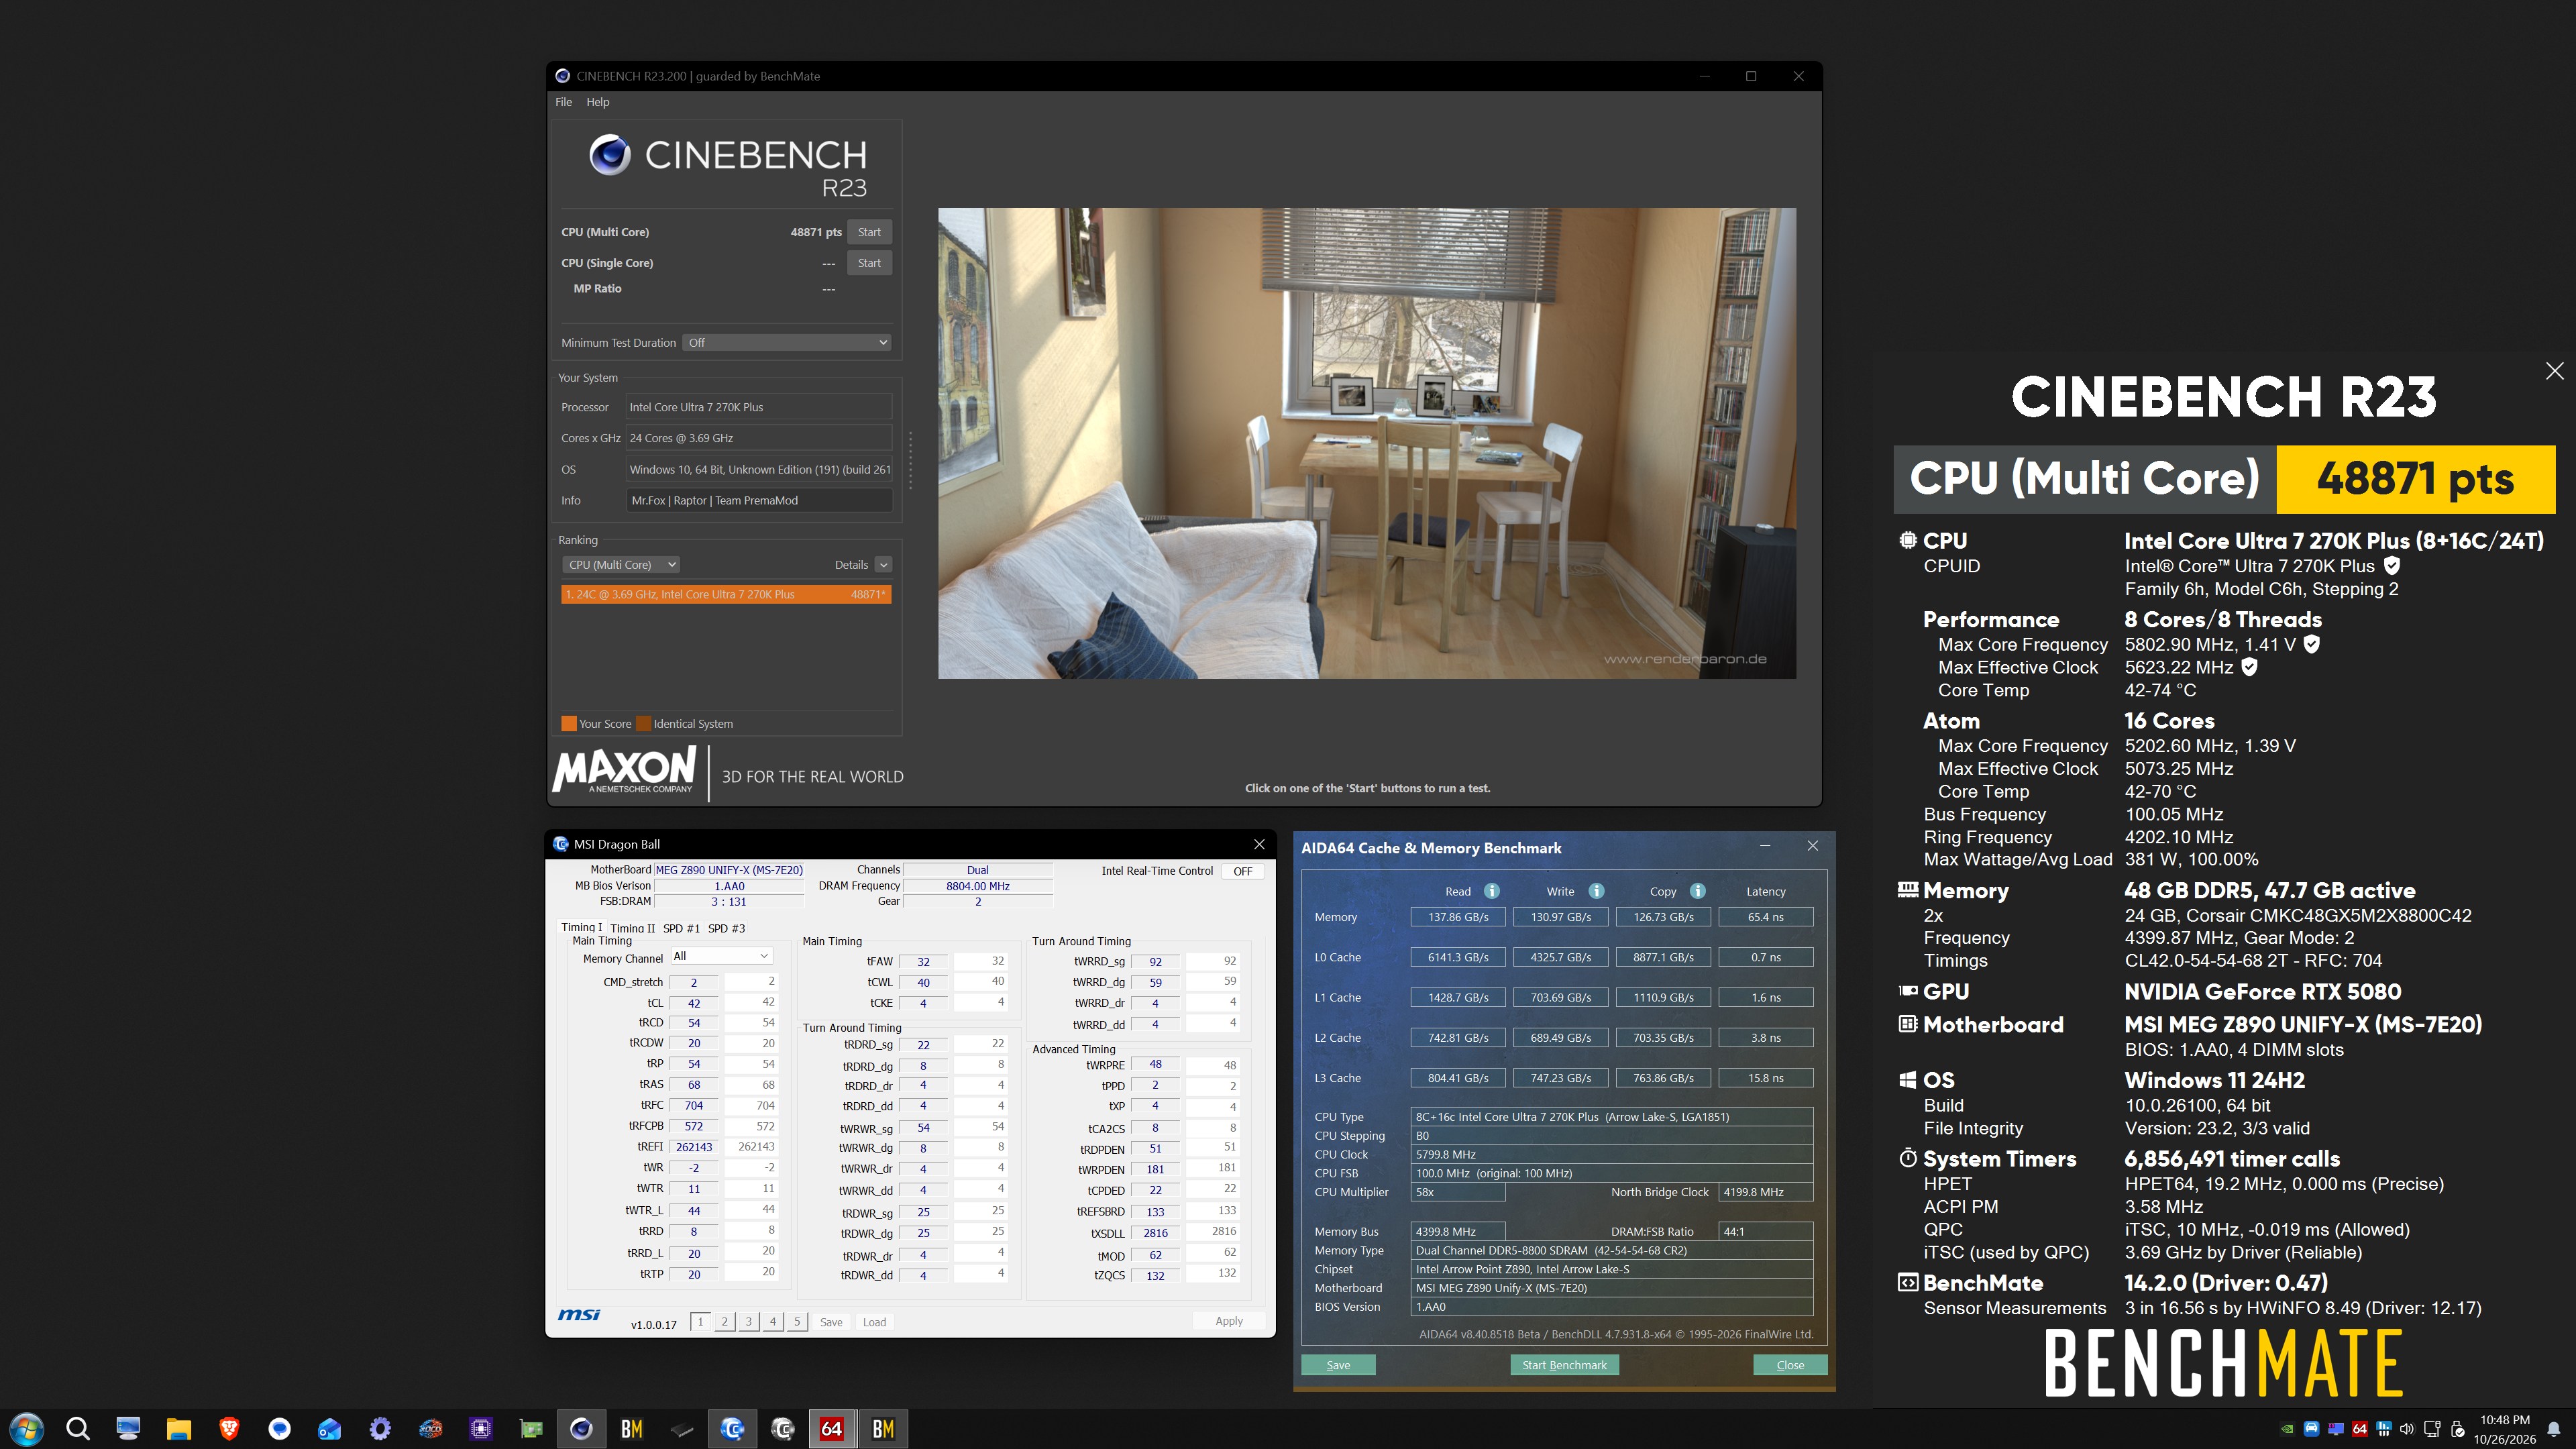Open the AIDA64 taskbar icon
Image resolution: width=2576 pixels, height=1449 pixels.
(x=832, y=1429)
